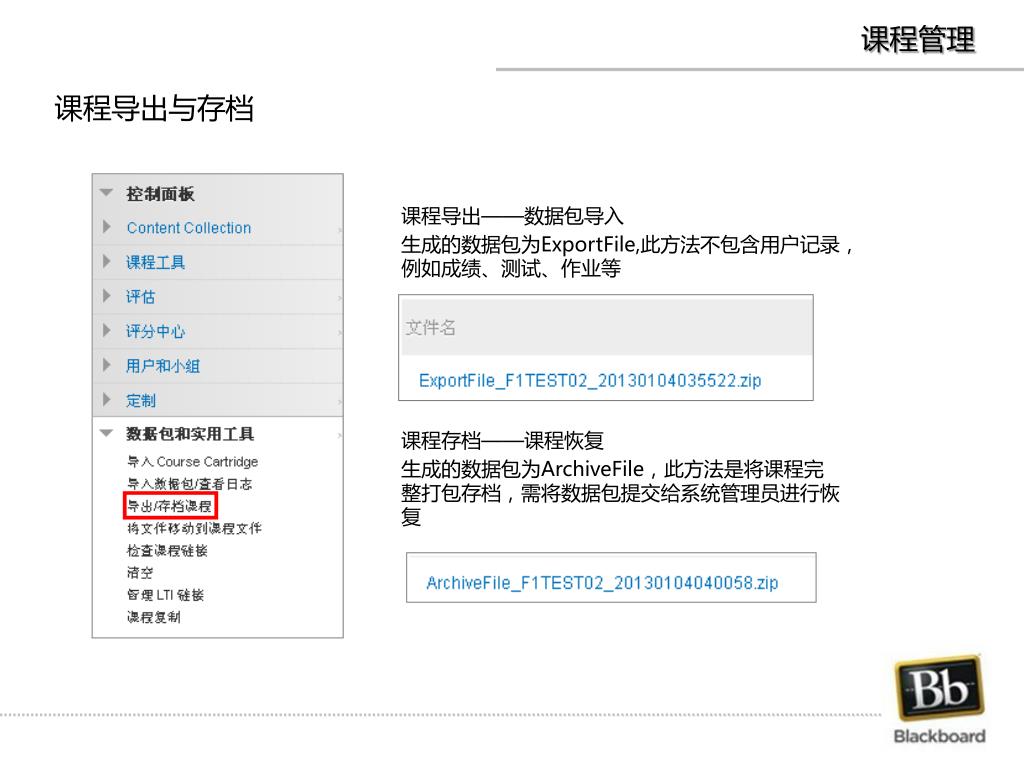Click 导入数据包/查看日志 item
Viewport: 1024px width, 768px height.
[189, 484]
